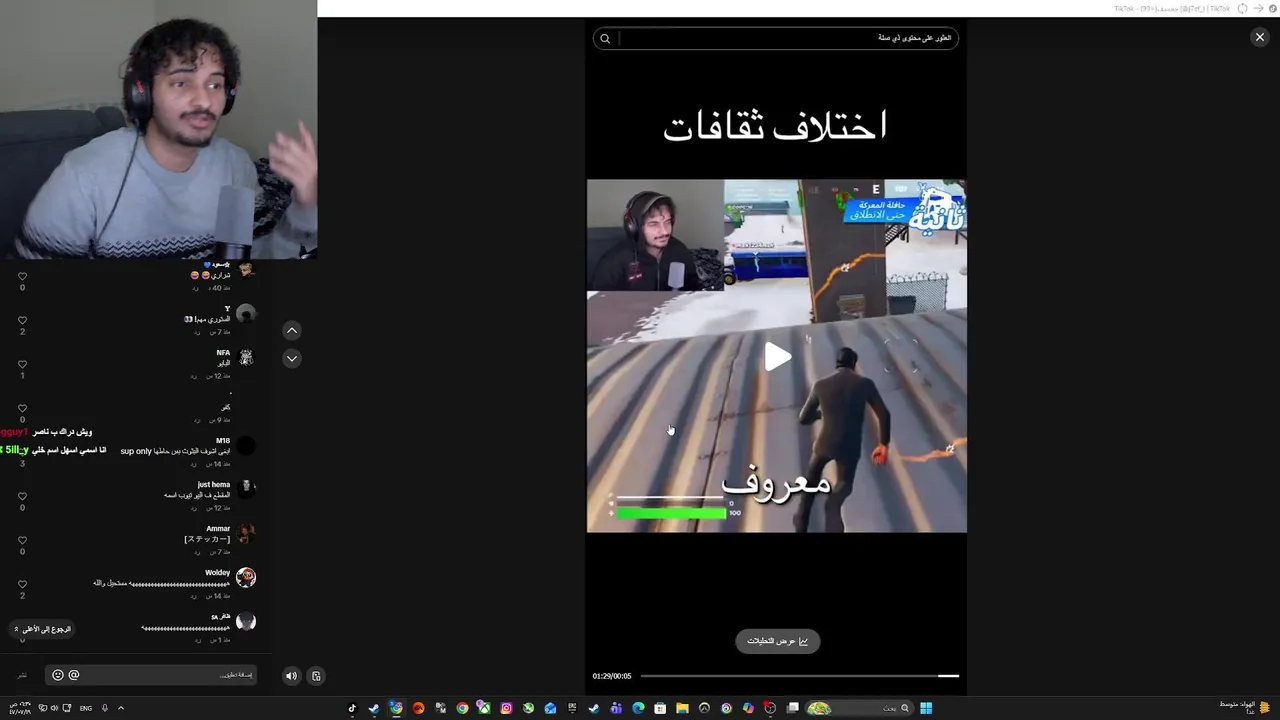Like the comment by Ammar
The image size is (1280, 720).
click(x=22, y=540)
